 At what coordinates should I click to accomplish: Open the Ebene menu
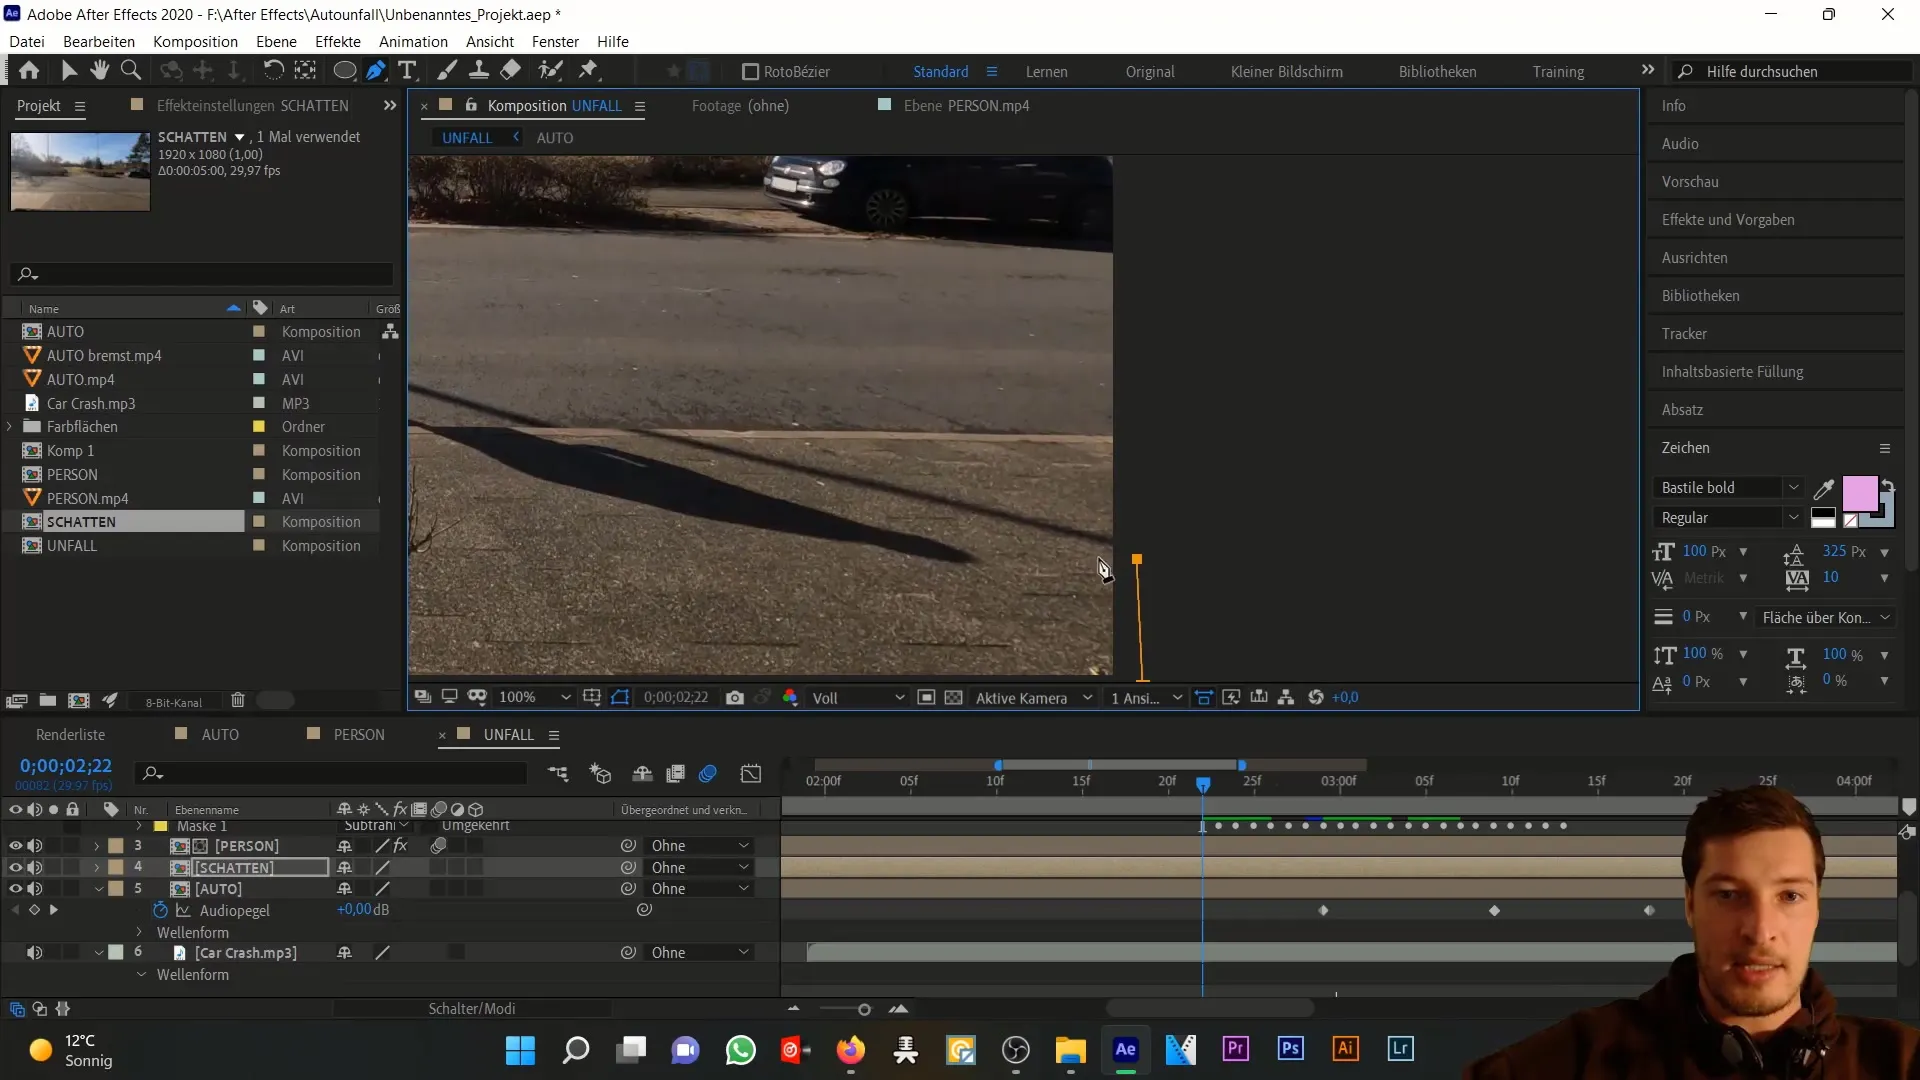pyautogui.click(x=276, y=42)
